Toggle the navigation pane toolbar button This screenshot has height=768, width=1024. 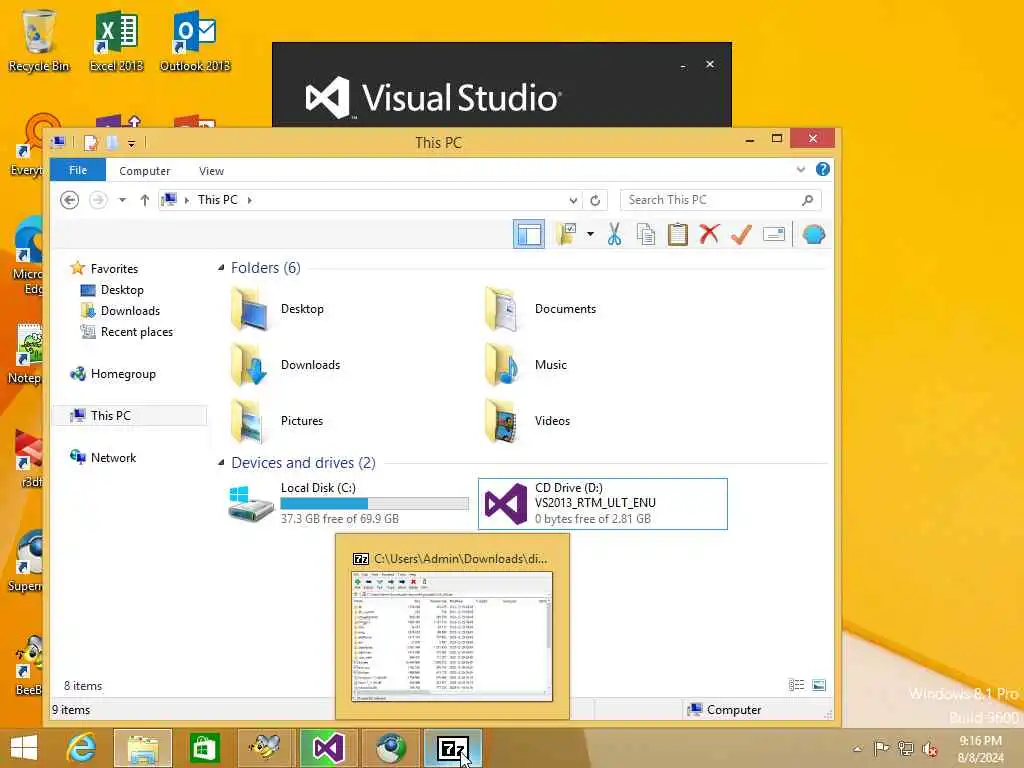click(529, 234)
